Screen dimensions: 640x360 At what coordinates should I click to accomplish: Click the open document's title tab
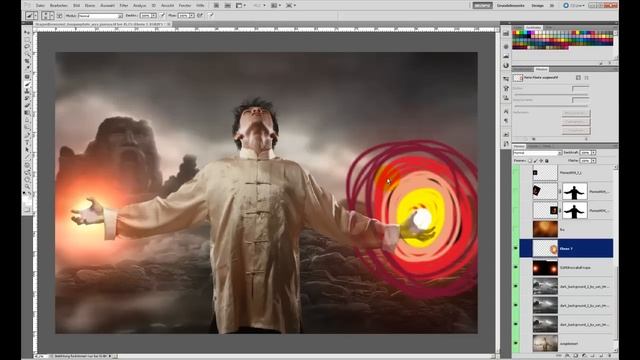[102, 24]
